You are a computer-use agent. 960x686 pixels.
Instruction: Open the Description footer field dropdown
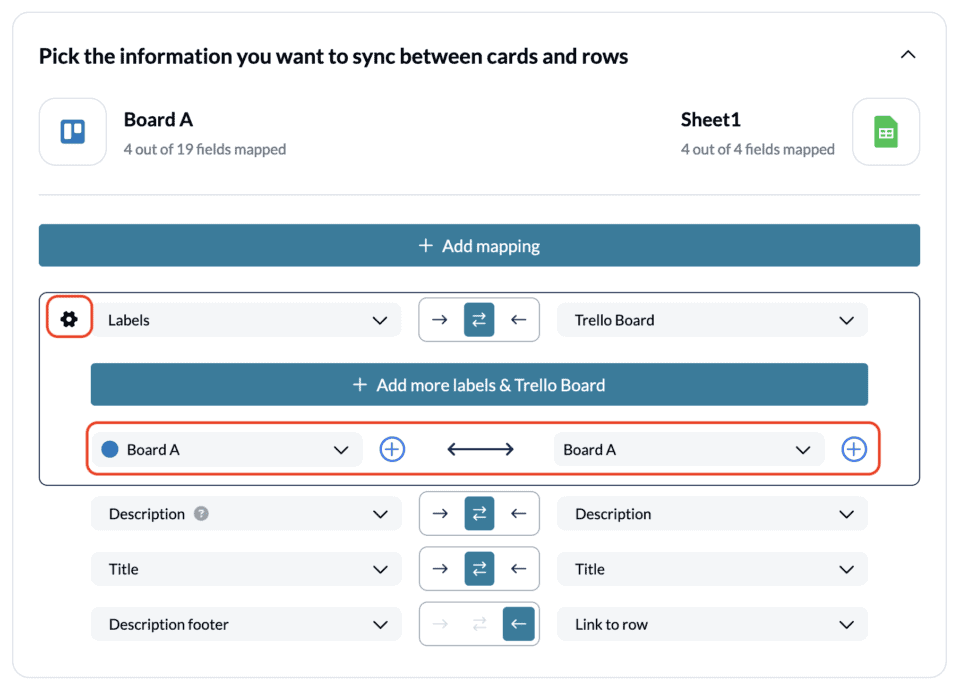coord(246,624)
